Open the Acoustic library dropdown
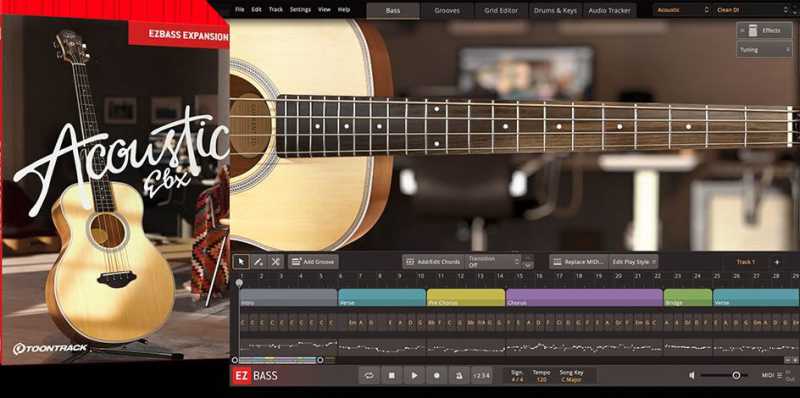Screen dimensions: 800x398 [x=682, y=10]
